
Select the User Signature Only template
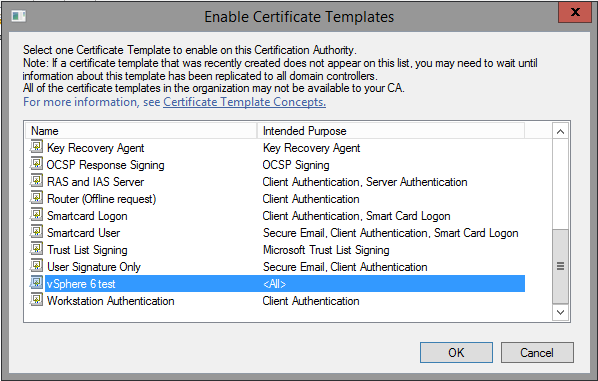coord(93,267)
